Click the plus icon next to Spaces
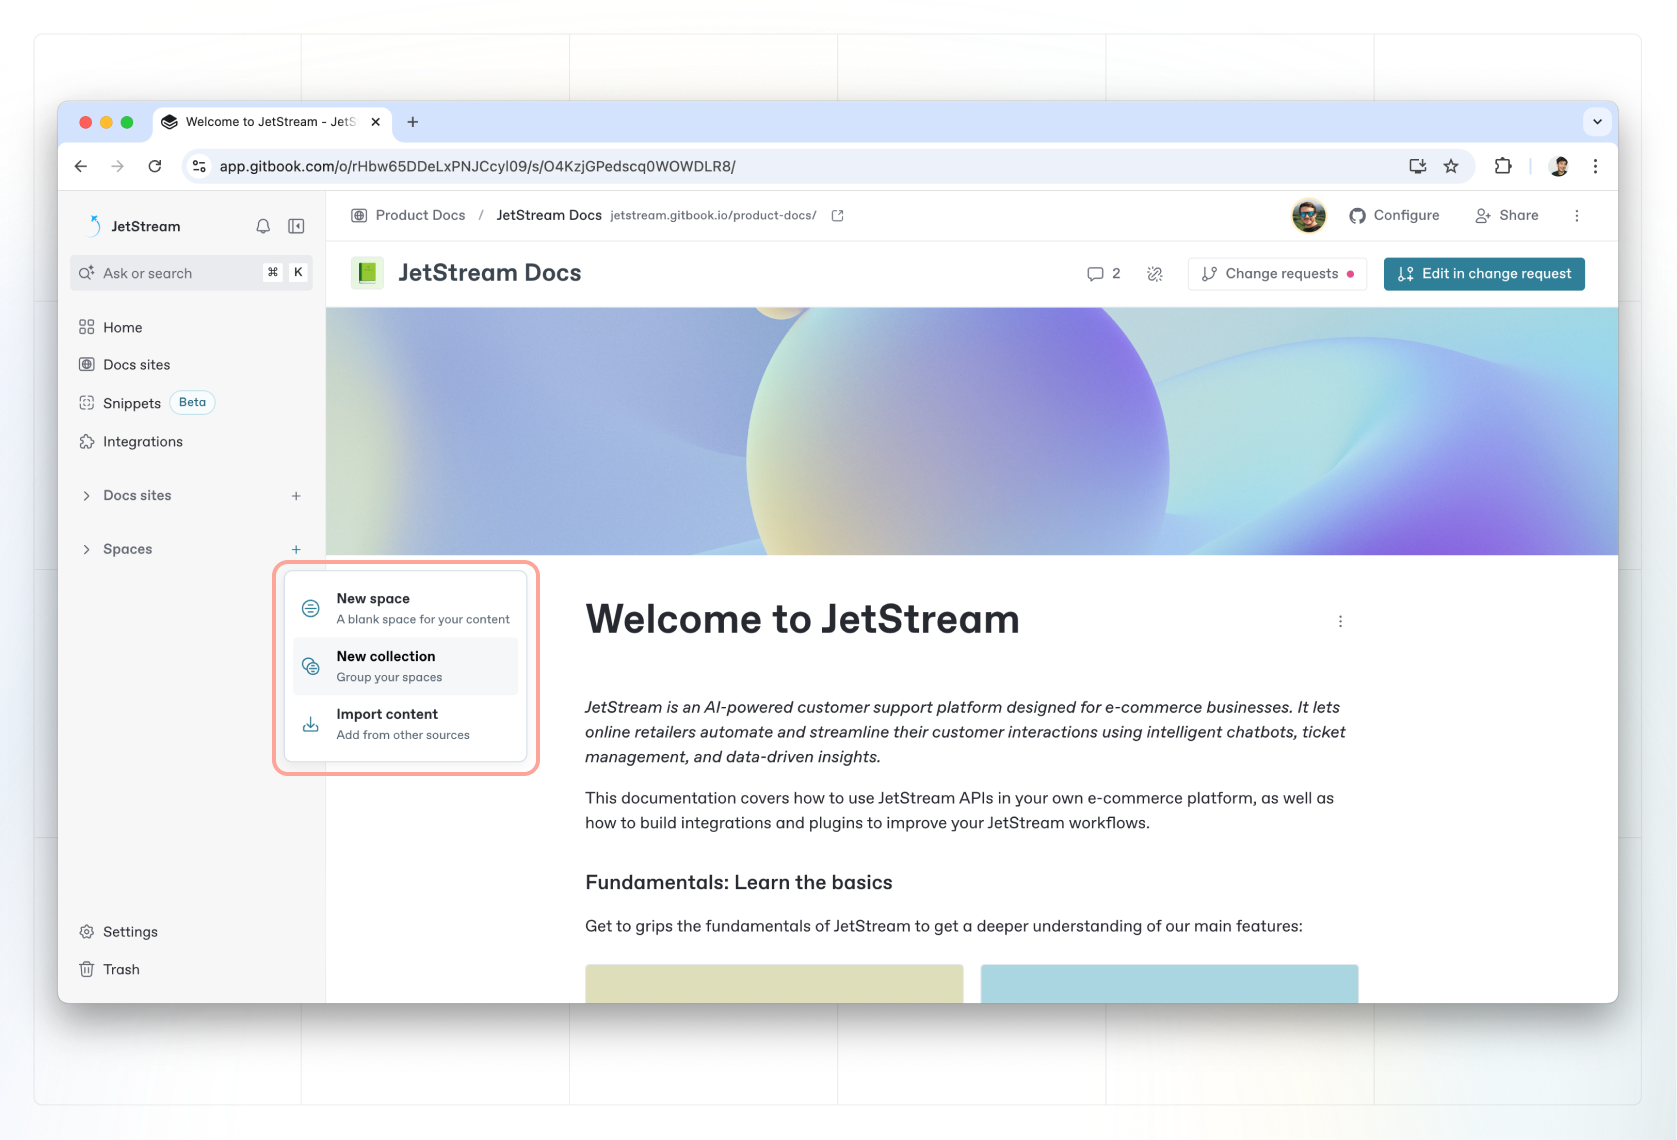The image size is (1677, 1140). tap(296, 550)
